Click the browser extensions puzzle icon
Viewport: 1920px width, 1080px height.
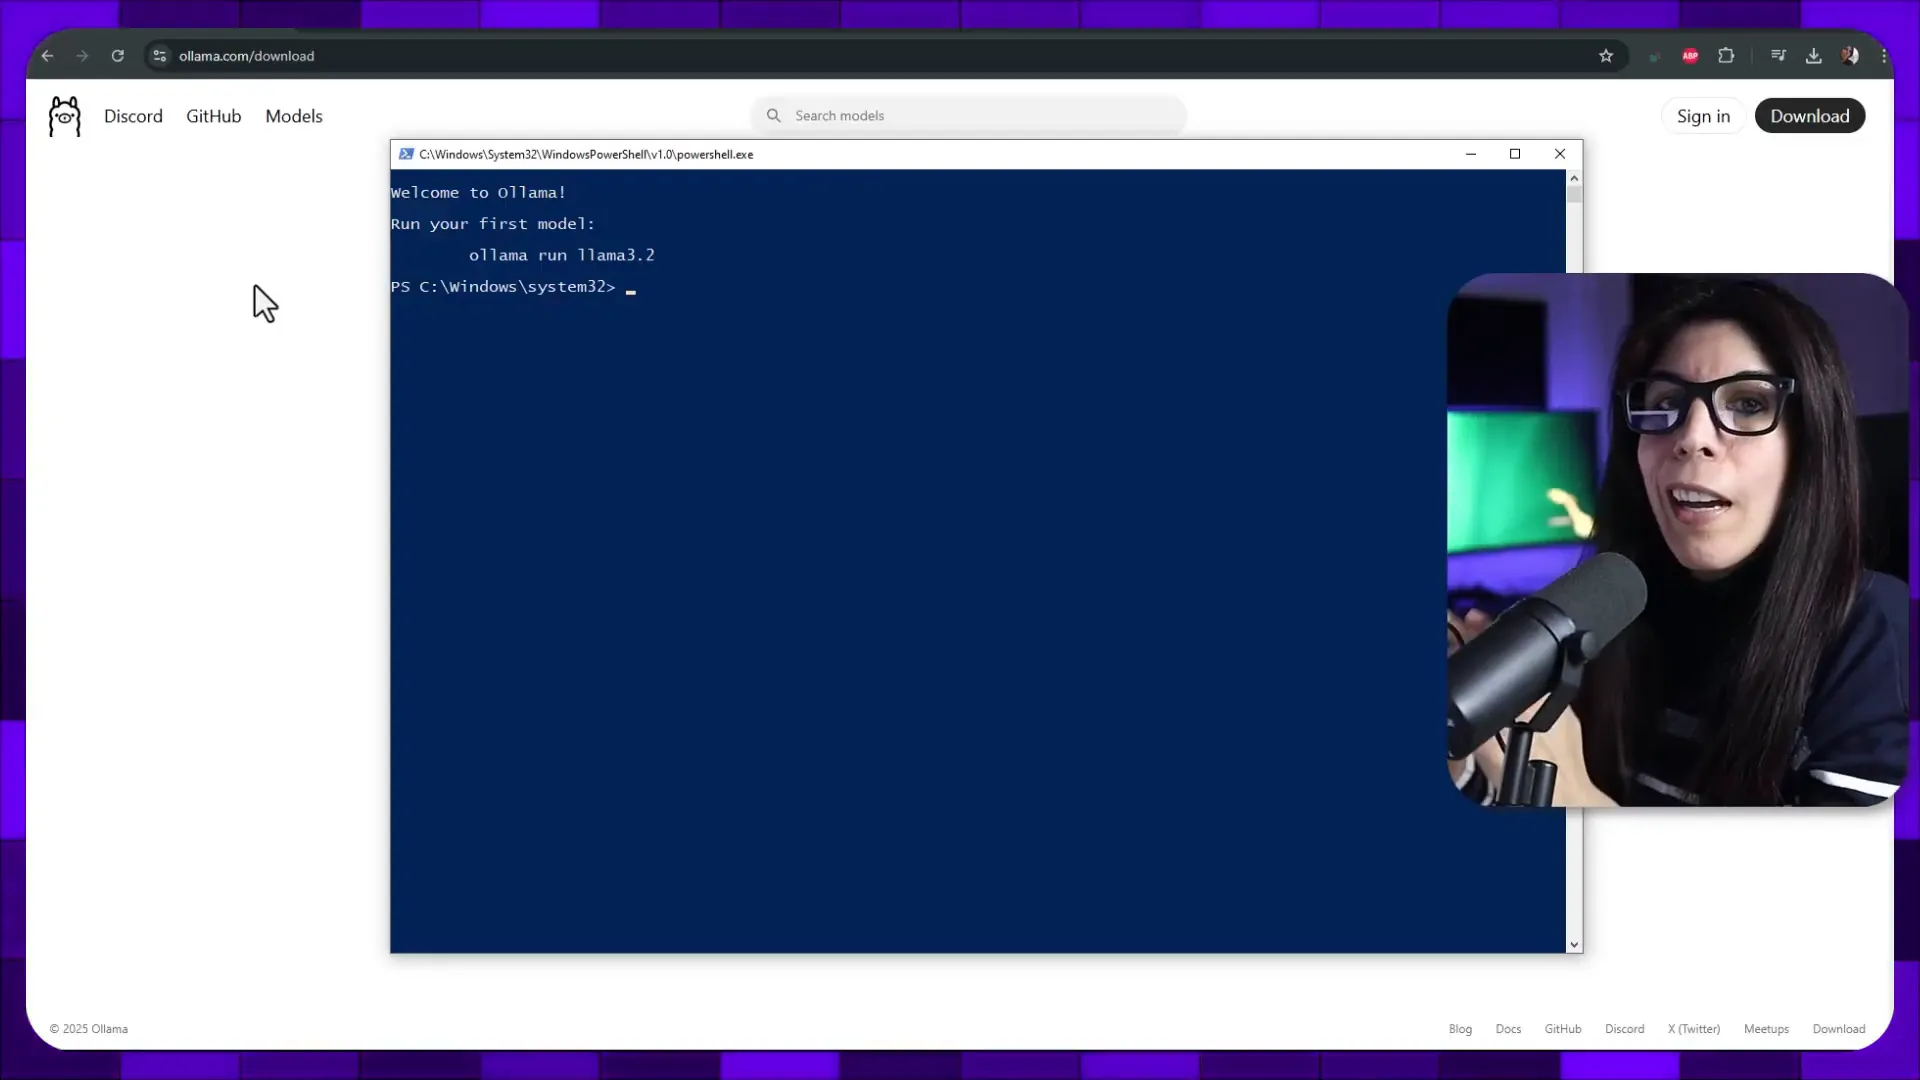click(1726, 55)
